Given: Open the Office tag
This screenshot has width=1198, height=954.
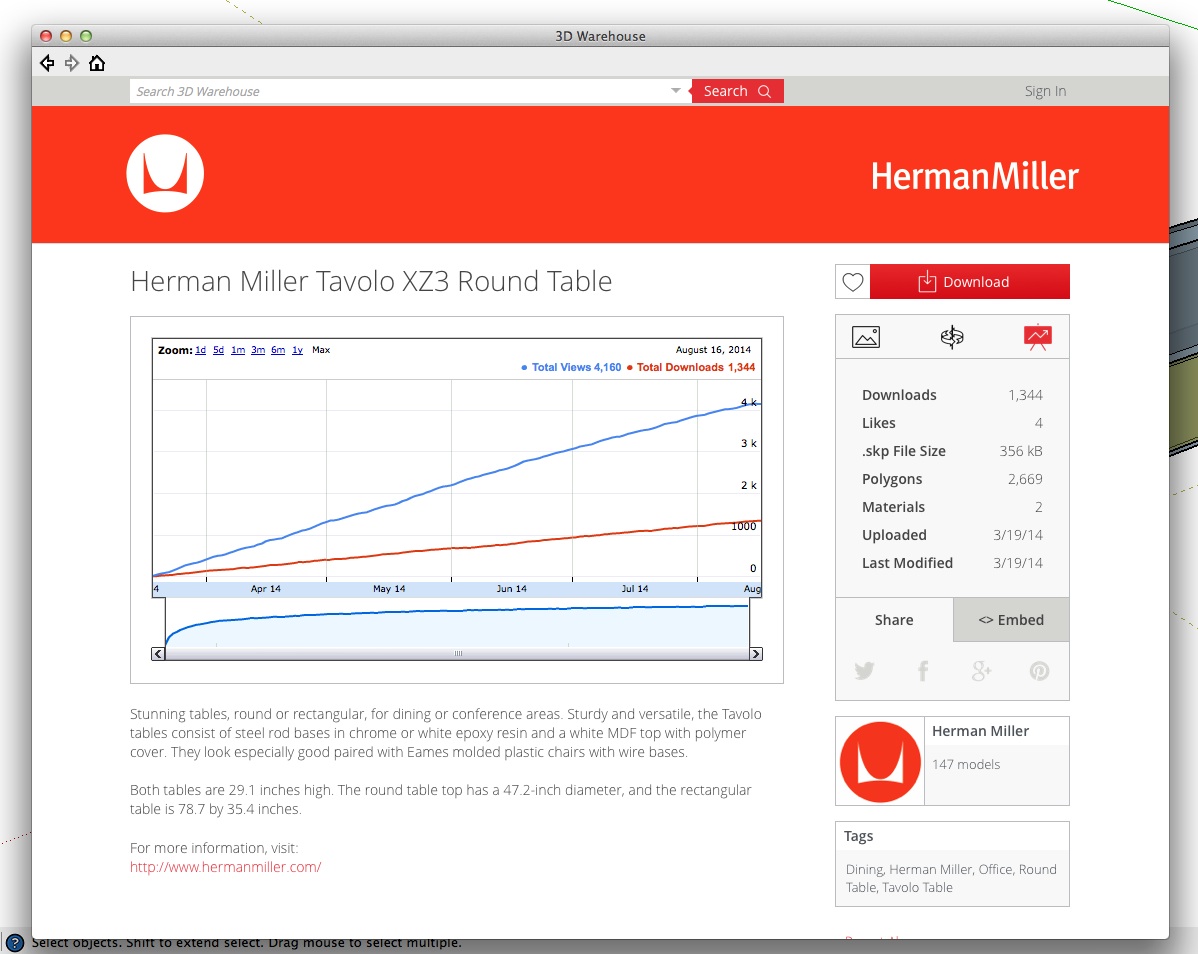Looking at the screenshot, I should coord(995,869).
